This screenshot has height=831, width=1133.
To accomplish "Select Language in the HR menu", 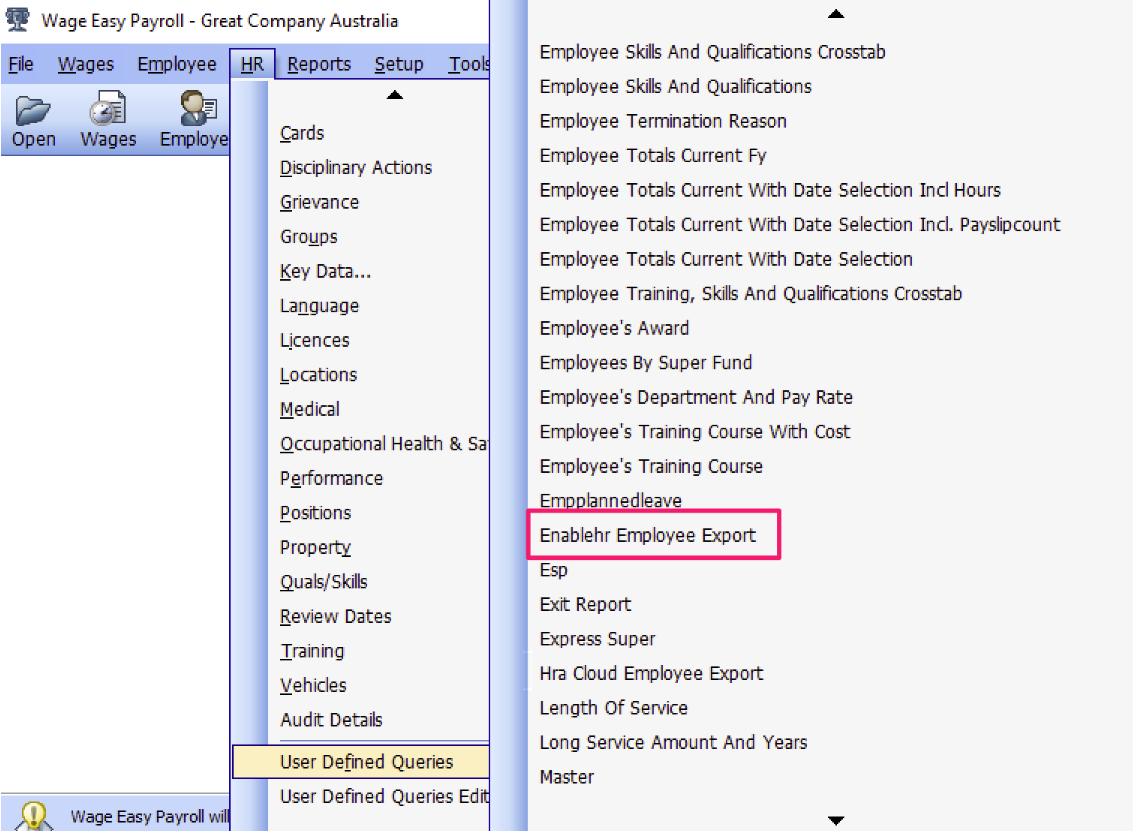I will (x=319, y=306).
